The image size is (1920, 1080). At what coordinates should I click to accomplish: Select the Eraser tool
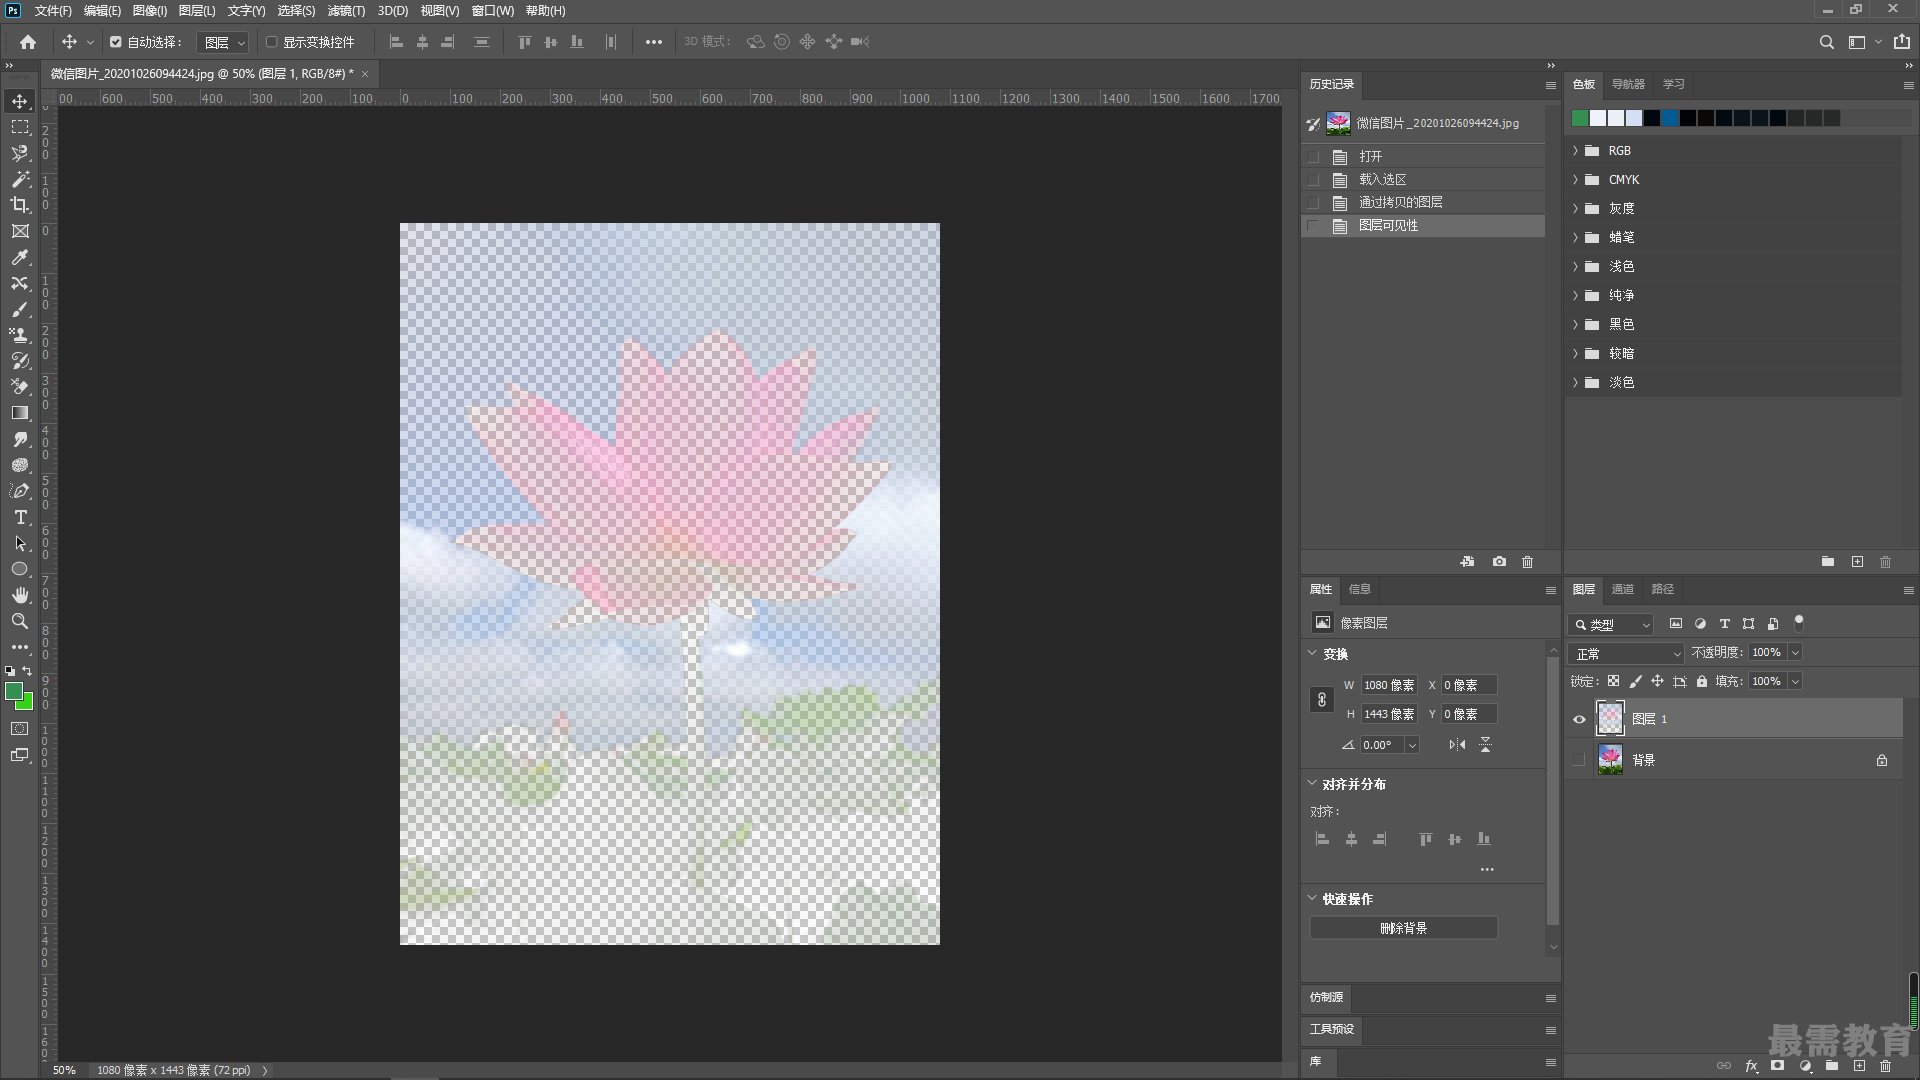pyautogui.click(x=20, y=387)
